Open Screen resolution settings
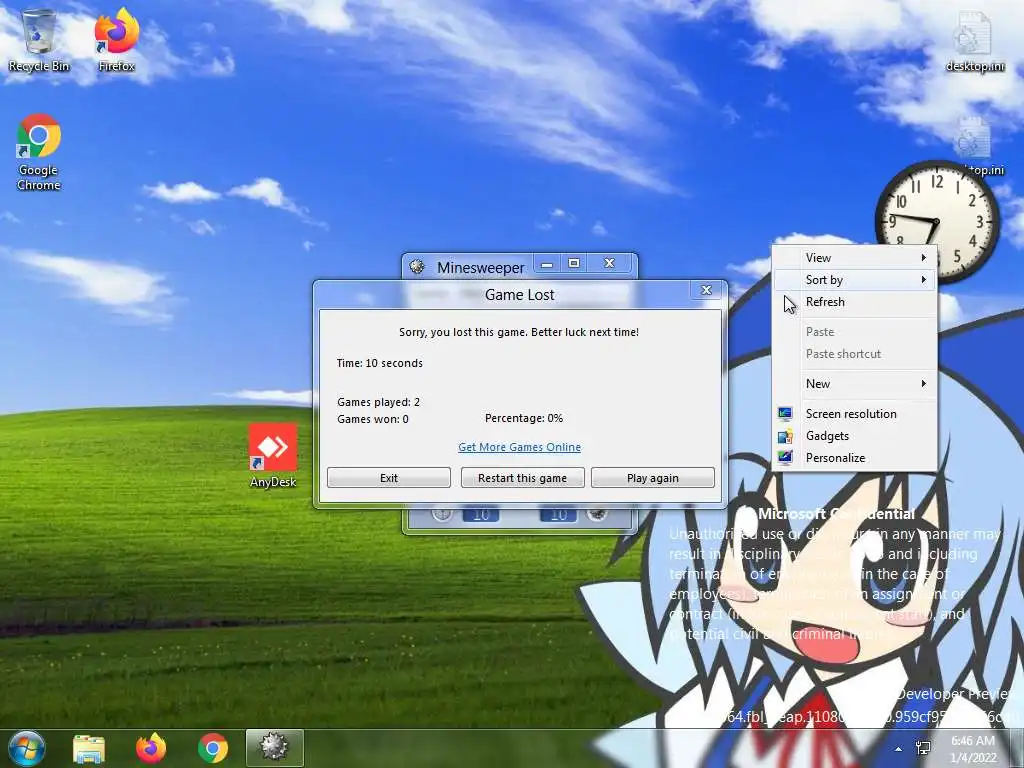This screenshot has width=1024, height=768. click(x=855, y=413)
